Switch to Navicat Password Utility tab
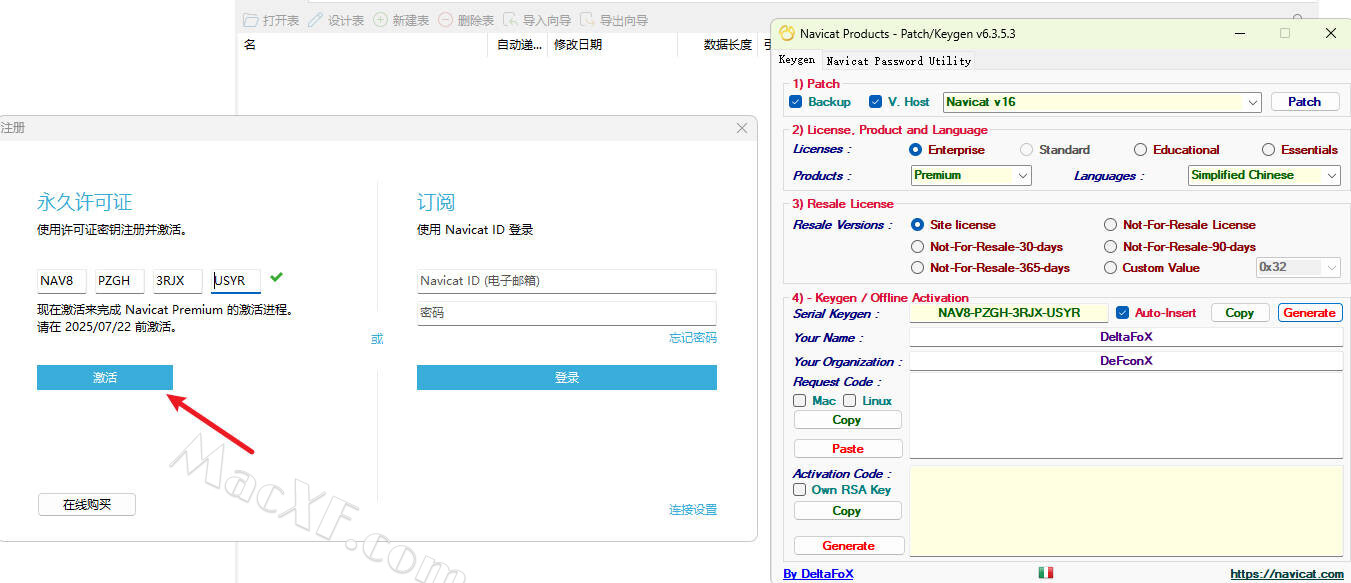This screenshot has width=1351, height=583. click(x=898, y=61)
